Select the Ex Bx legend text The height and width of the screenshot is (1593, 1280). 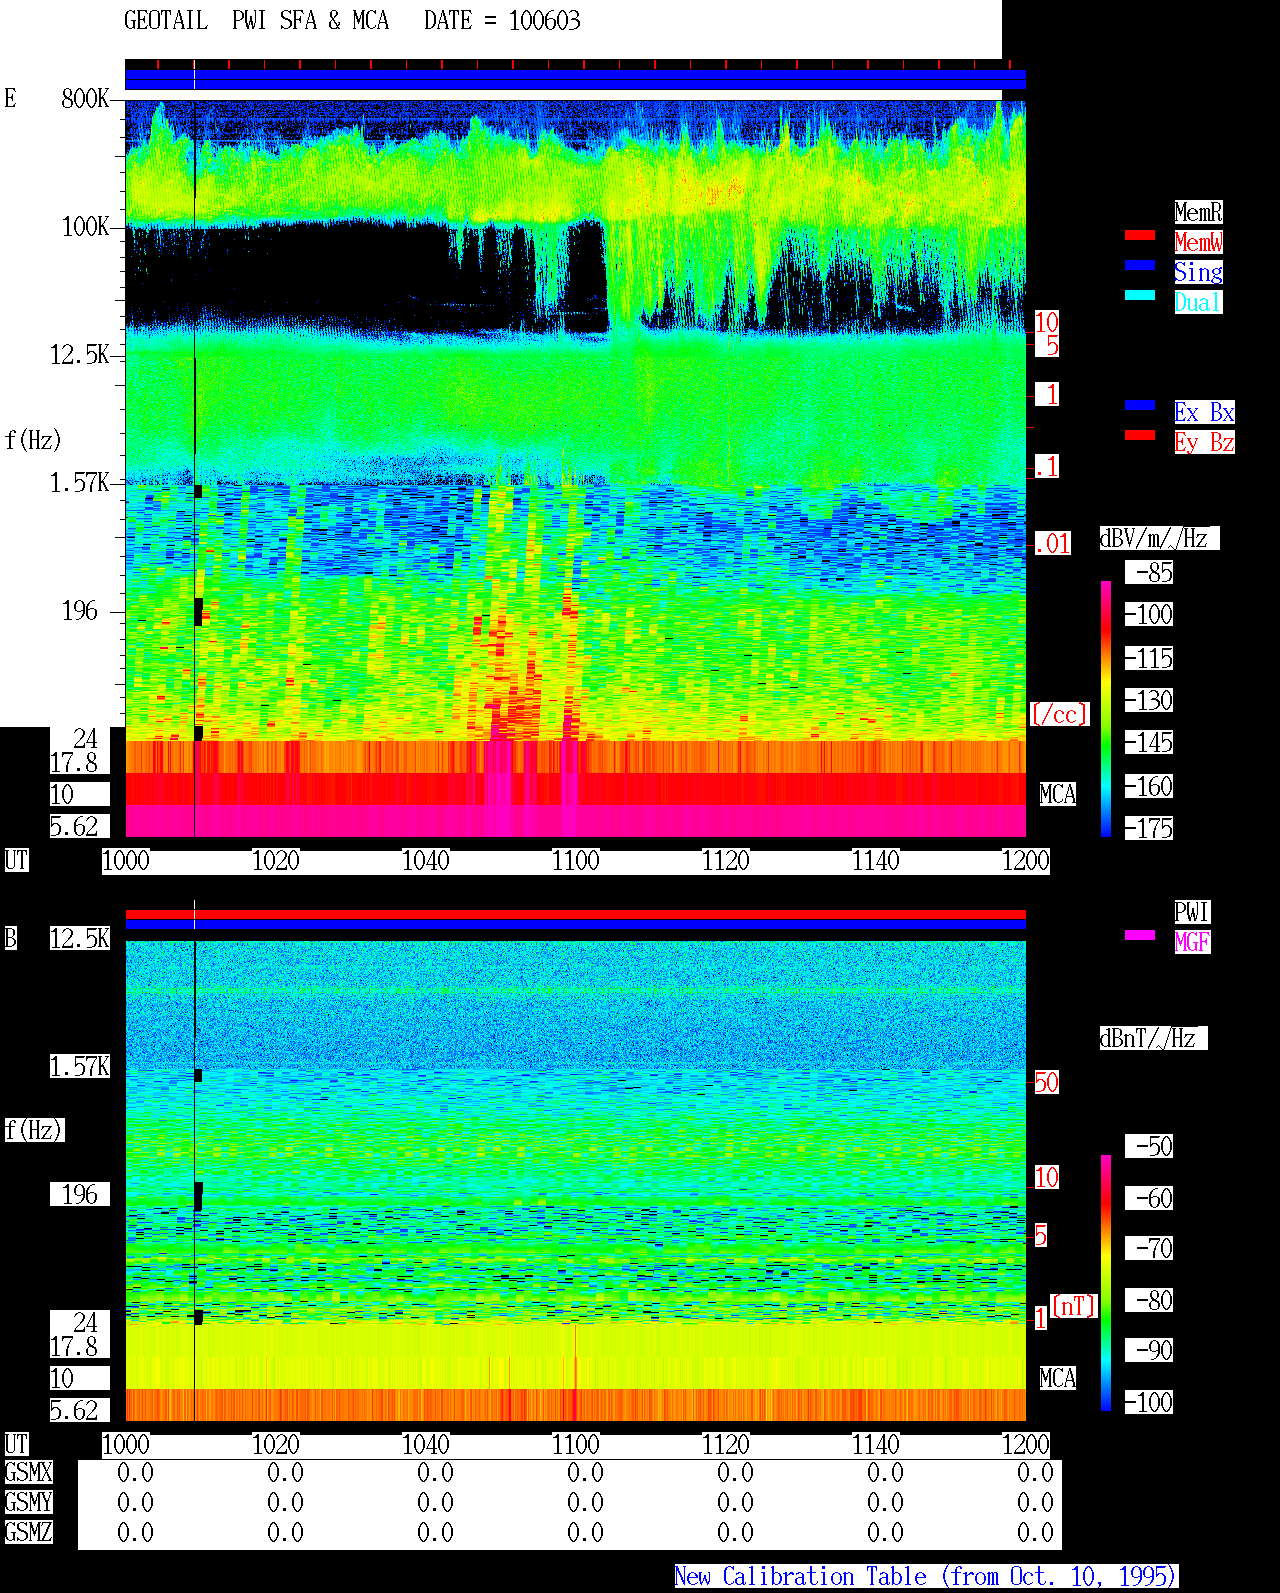(x=1204, y=412)
